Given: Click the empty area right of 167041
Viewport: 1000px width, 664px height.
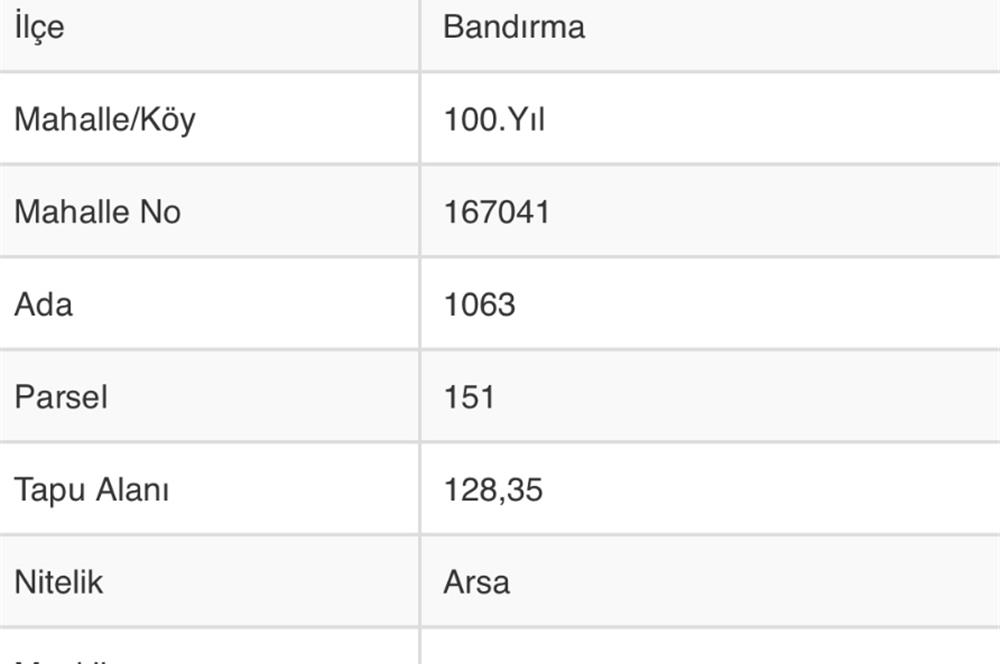Looking at the screenshot, I should [x=775, y=212].
